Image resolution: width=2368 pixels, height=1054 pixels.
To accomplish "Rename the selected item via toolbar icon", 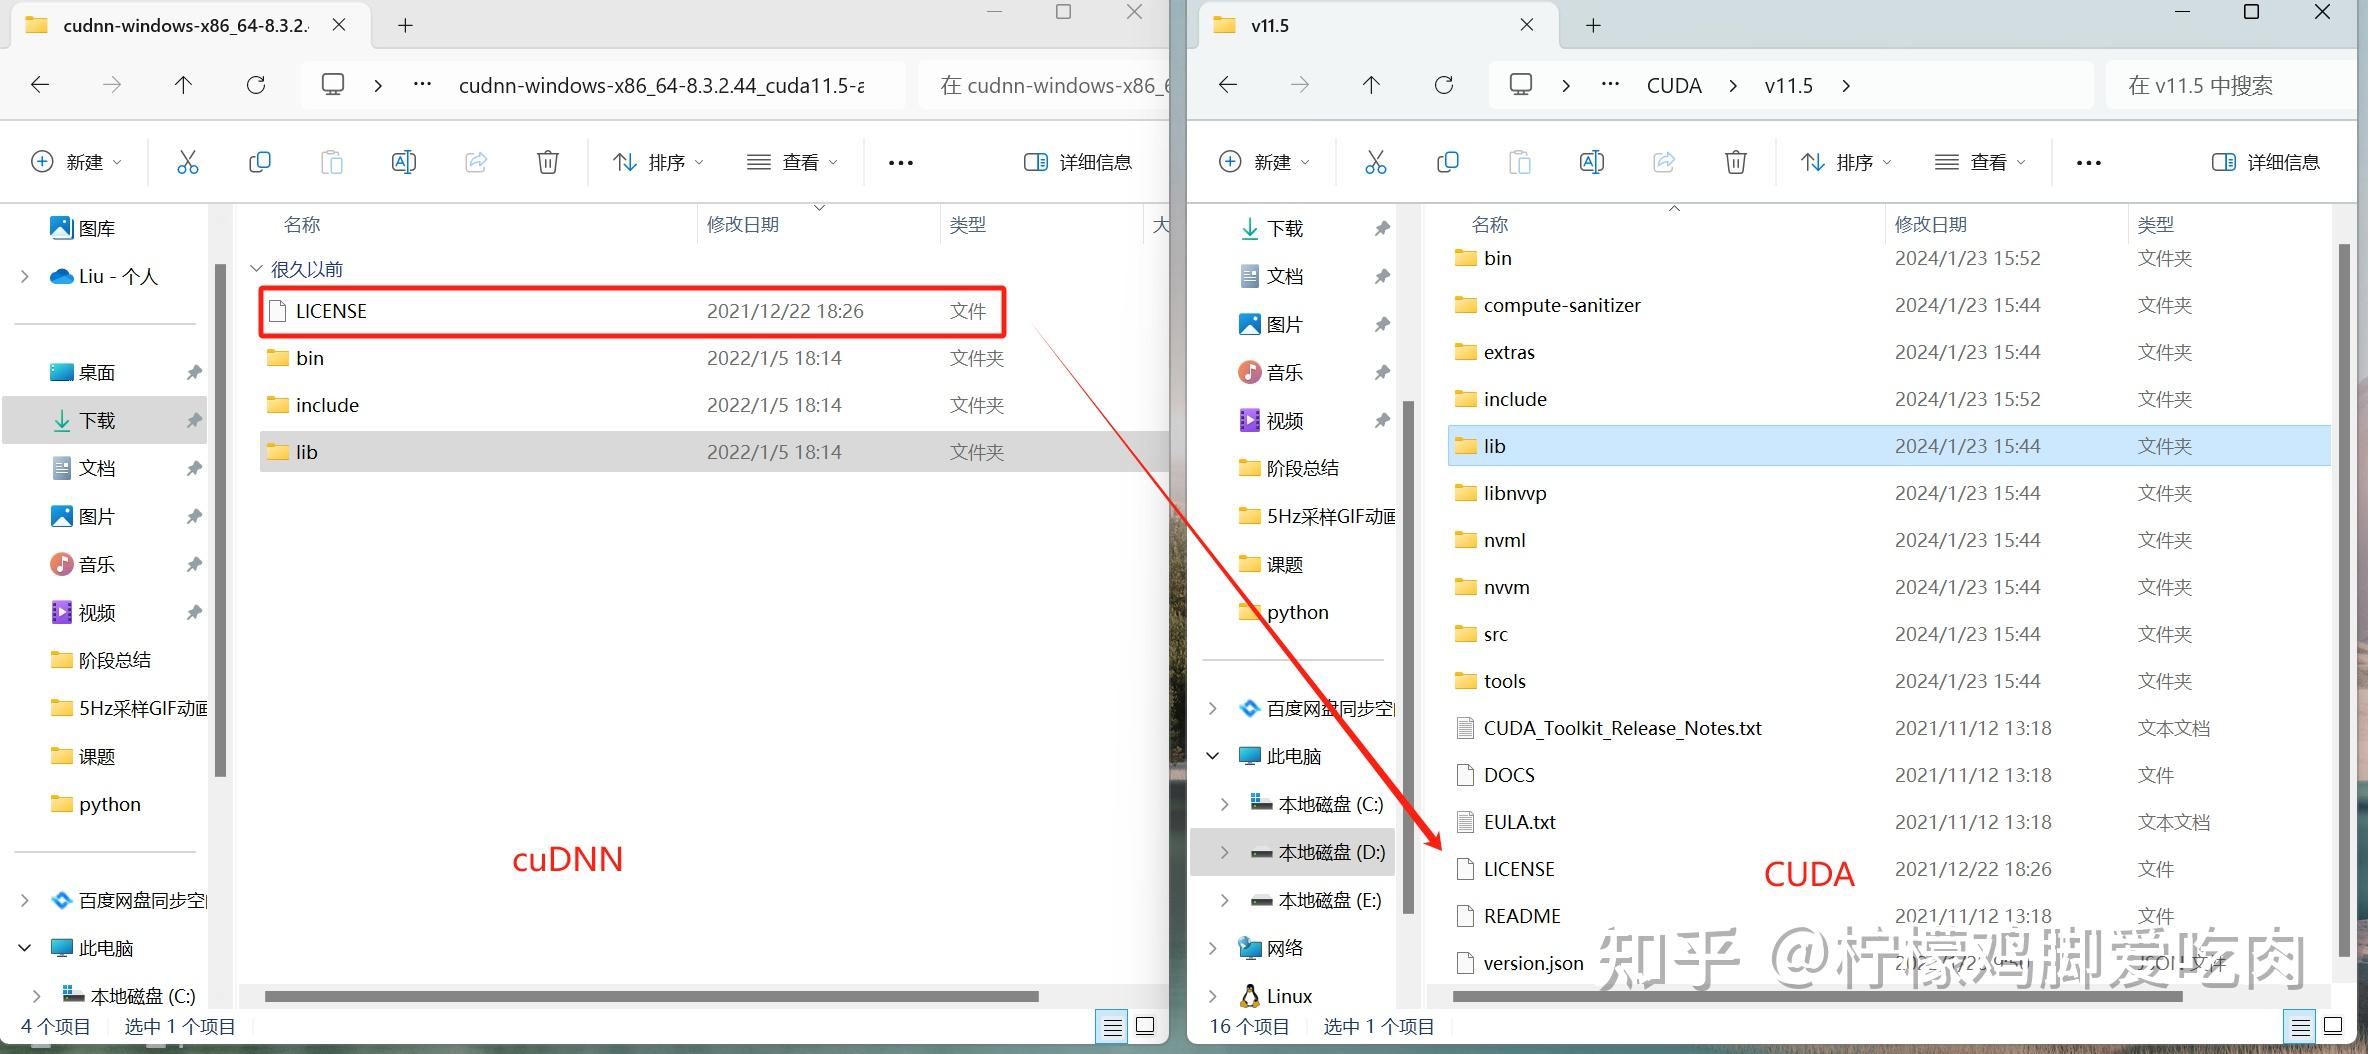I will [1592, 161].
